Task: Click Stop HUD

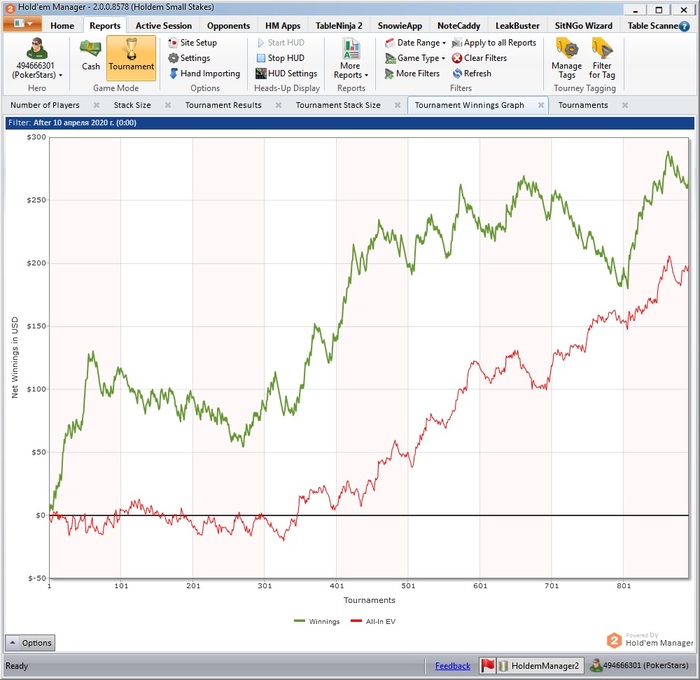Action: click(x=281, y=58)
